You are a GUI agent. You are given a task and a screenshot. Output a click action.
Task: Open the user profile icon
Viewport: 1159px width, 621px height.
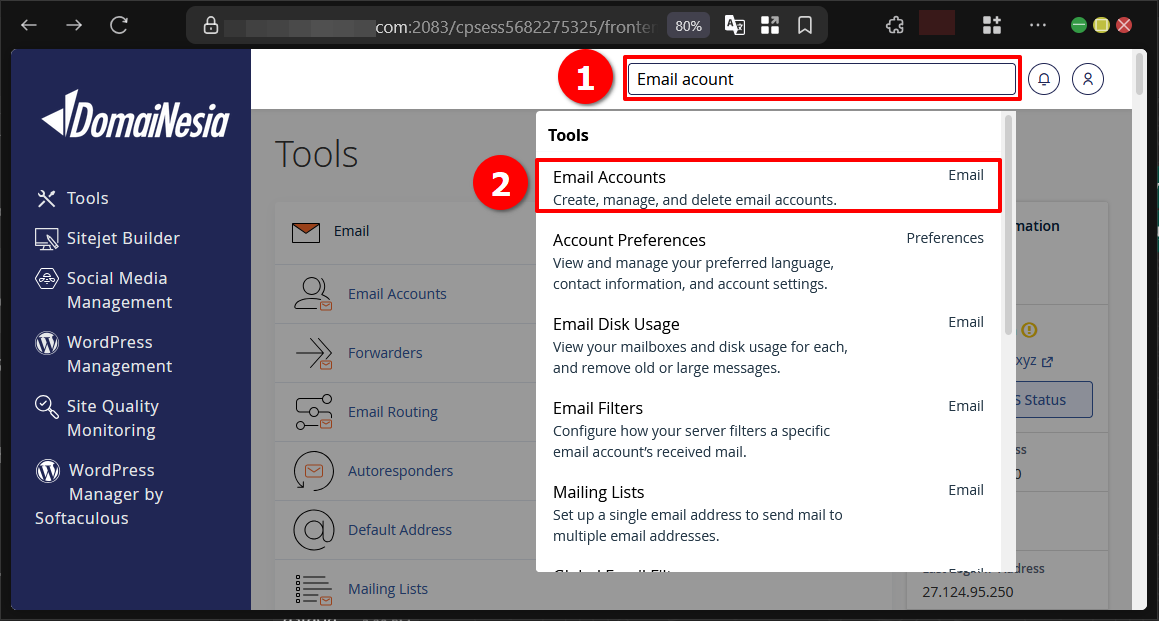coord(1088,78)
